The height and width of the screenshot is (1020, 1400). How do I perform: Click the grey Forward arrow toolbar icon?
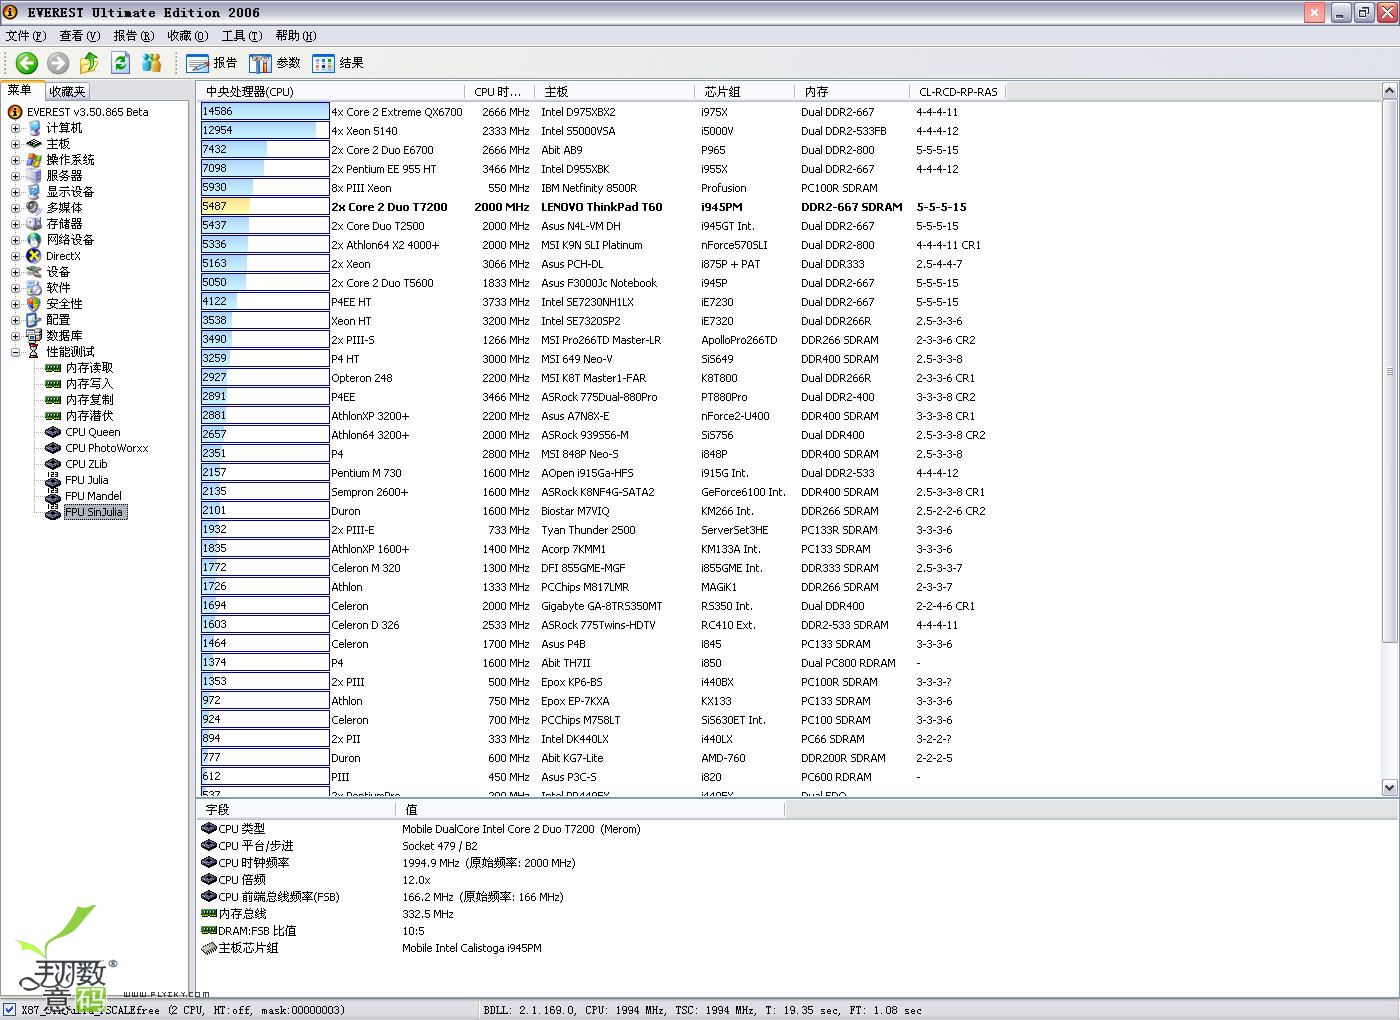58,63
